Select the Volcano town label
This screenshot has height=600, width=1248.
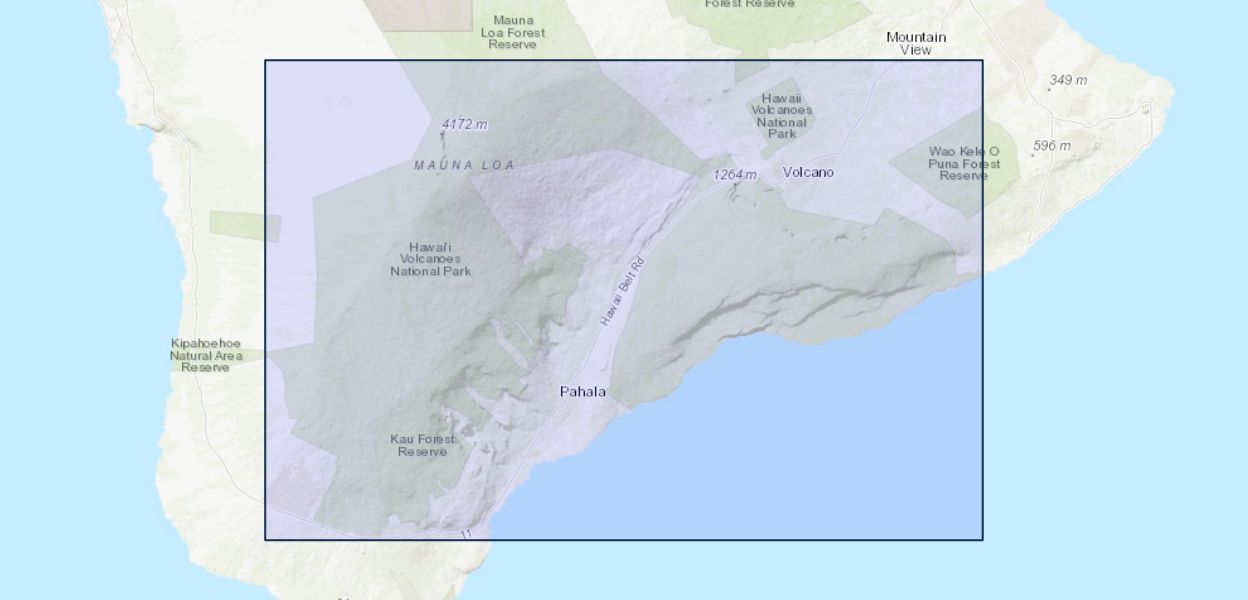(x=808, y=172)
